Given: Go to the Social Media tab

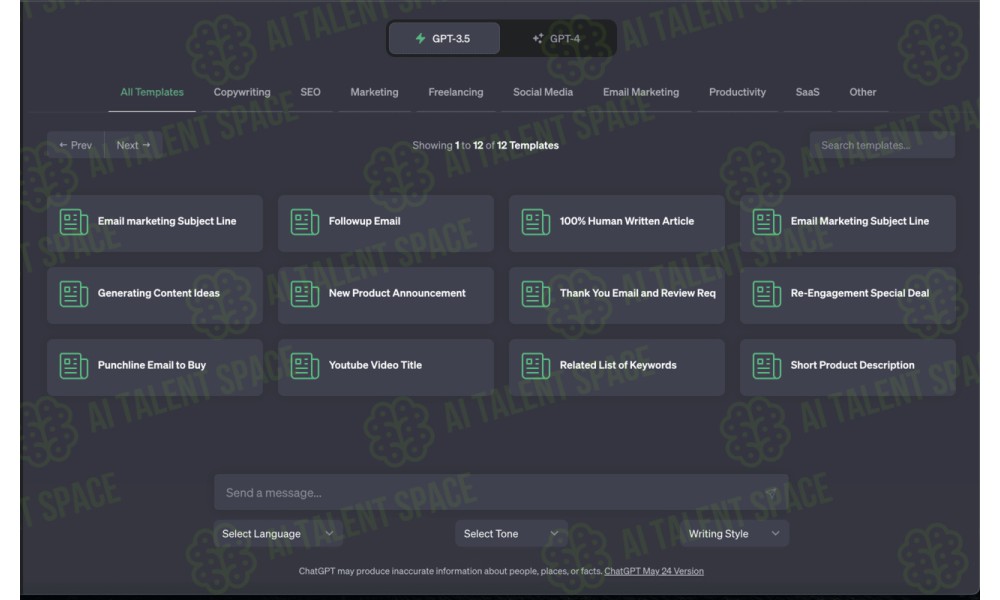Looking at the screenshot, I should (543, 92).
